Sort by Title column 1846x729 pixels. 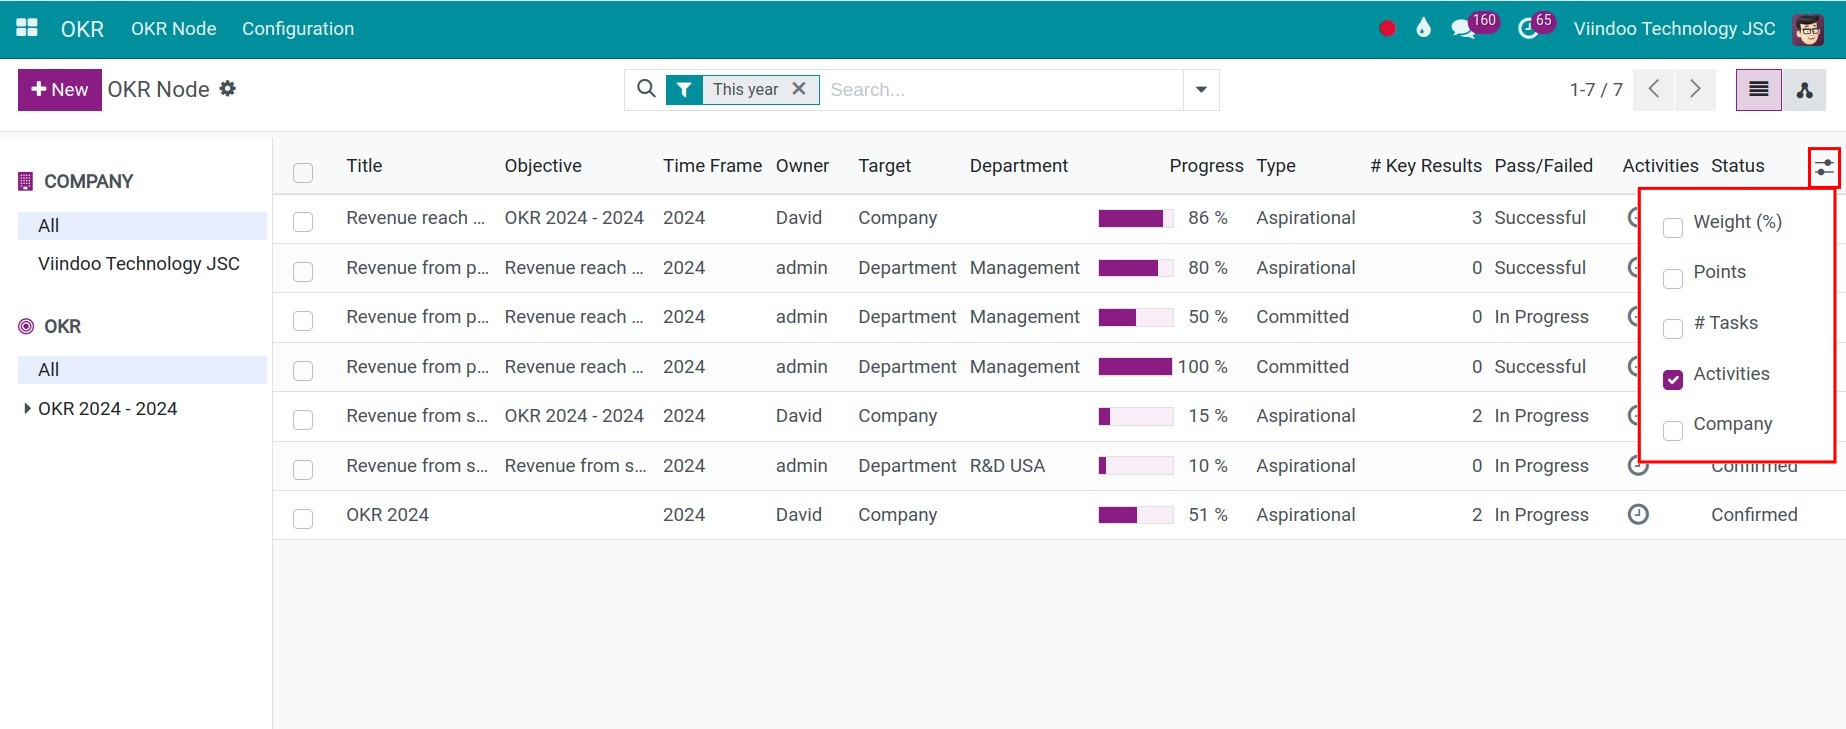(364, 166)
